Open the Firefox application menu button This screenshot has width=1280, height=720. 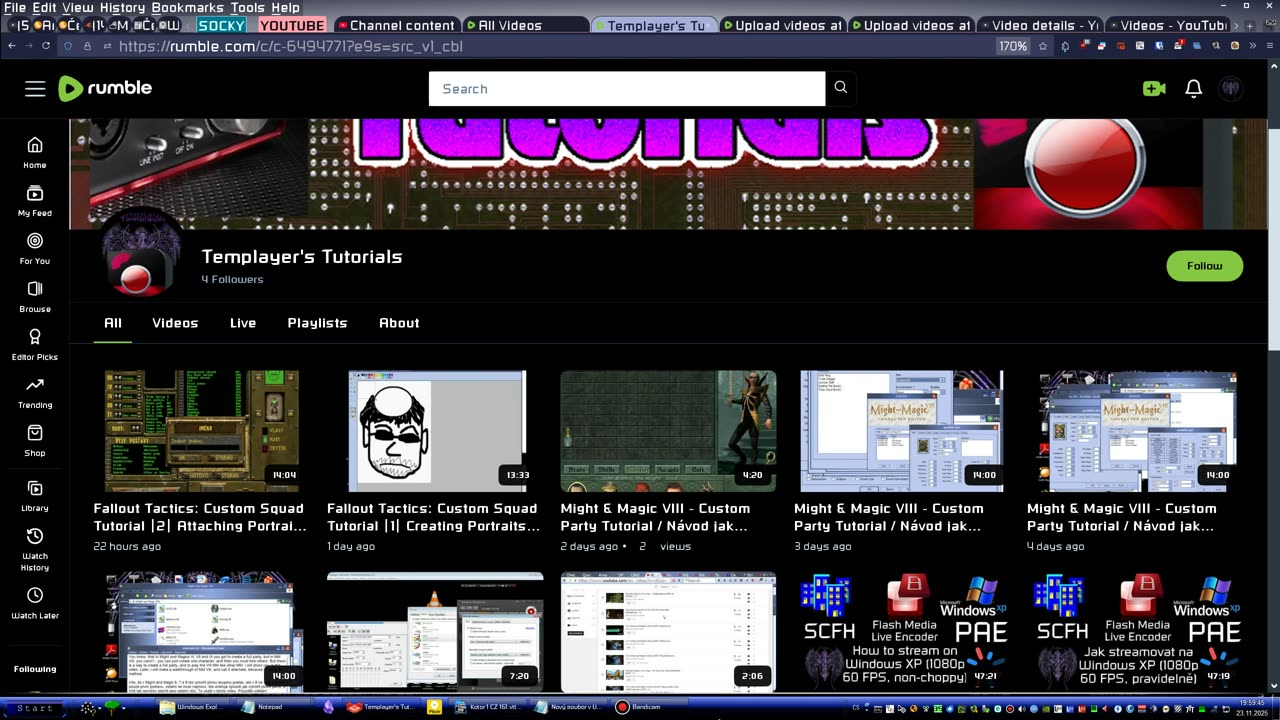1271,46
